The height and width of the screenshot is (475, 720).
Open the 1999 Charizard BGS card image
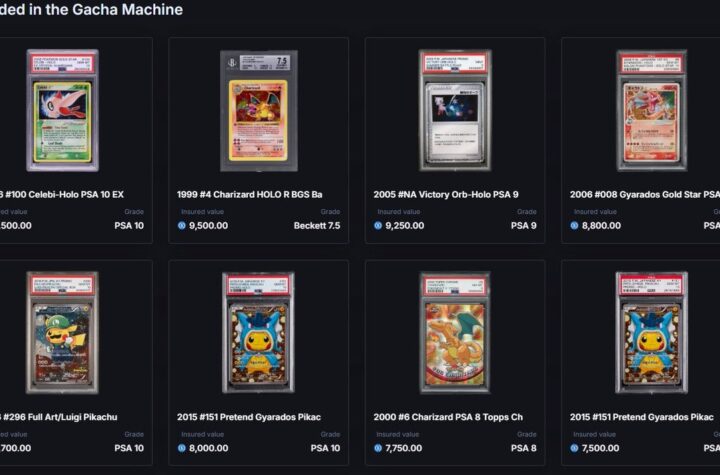tap(259, 111)
